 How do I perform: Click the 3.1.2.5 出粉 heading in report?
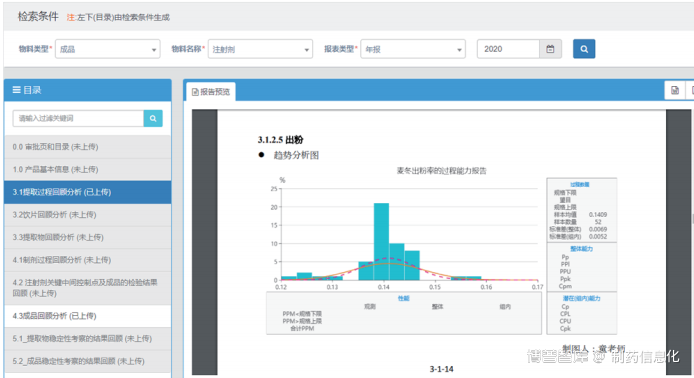pyautogui.click(x=280, y=140)
